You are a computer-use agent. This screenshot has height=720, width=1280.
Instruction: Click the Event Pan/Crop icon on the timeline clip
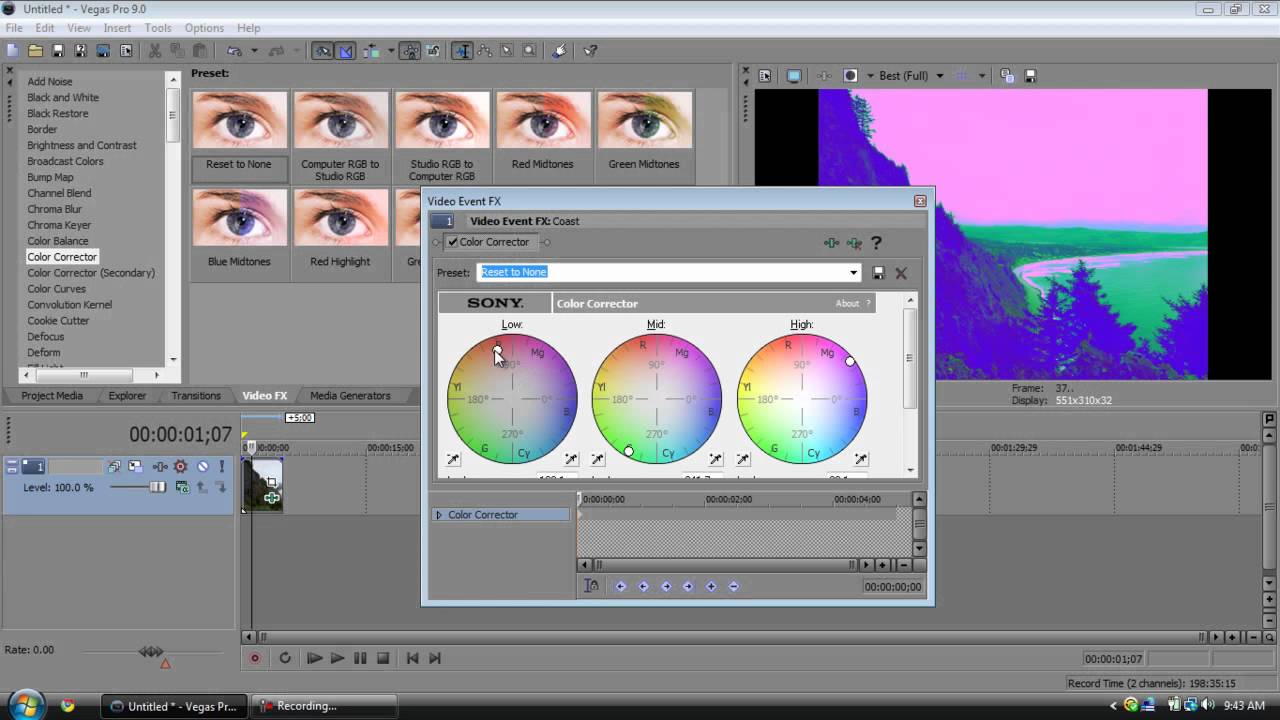pos(272,482)
